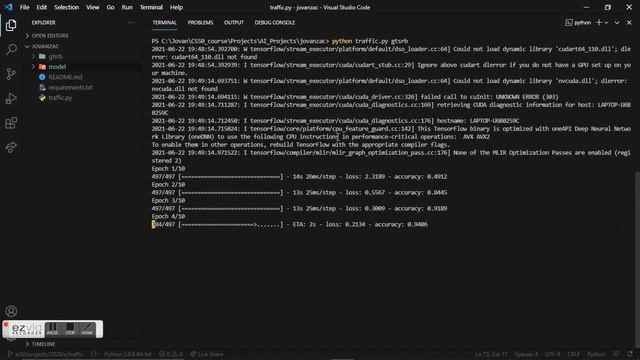Click the README.md info icon
640x360 pixels.
[42, 77]
